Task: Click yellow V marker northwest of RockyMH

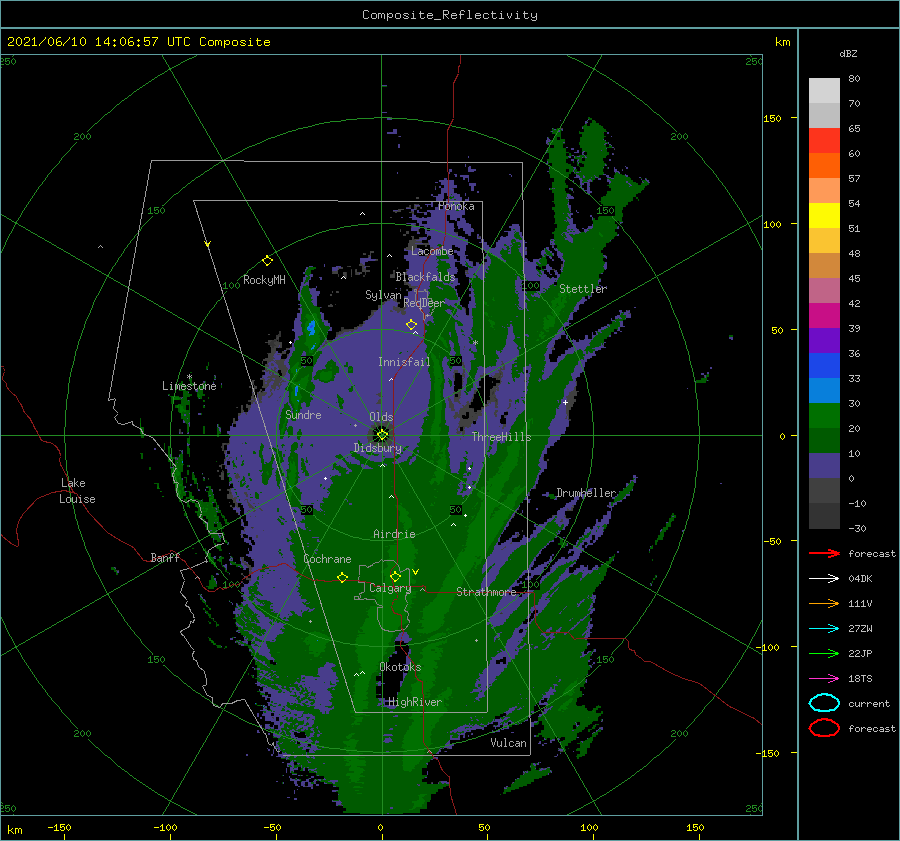Action: pyautogui.click(x=208, y=244)
